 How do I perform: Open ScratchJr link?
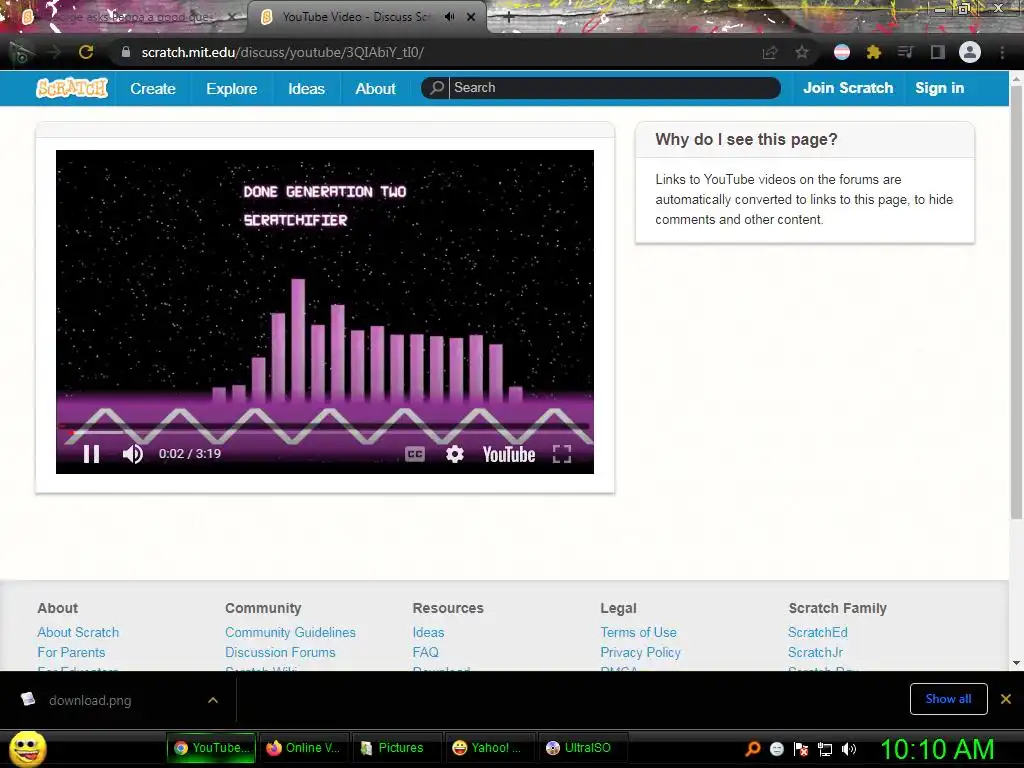tap(815, 652)
